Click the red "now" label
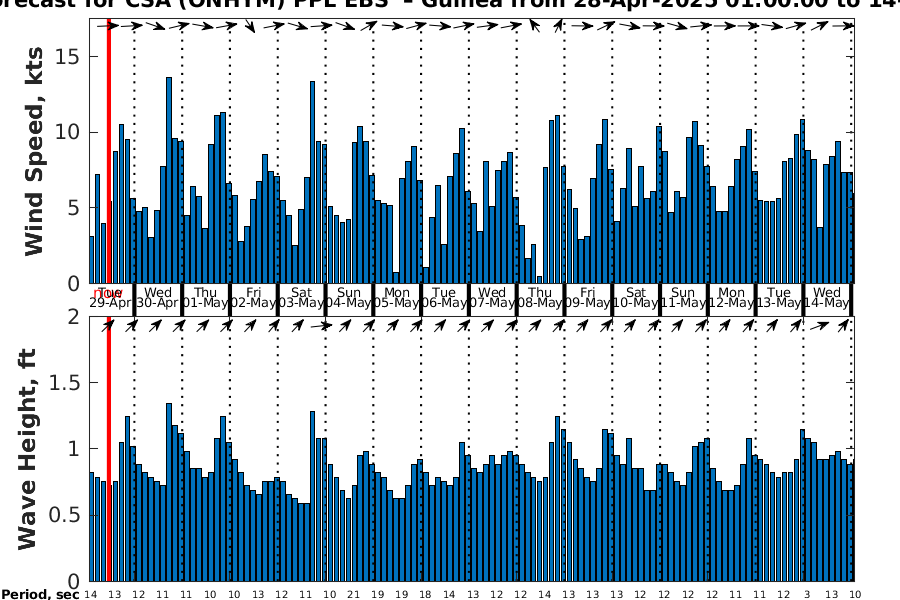The height and width of the screenshot is (600, 900). click(107, 294)
